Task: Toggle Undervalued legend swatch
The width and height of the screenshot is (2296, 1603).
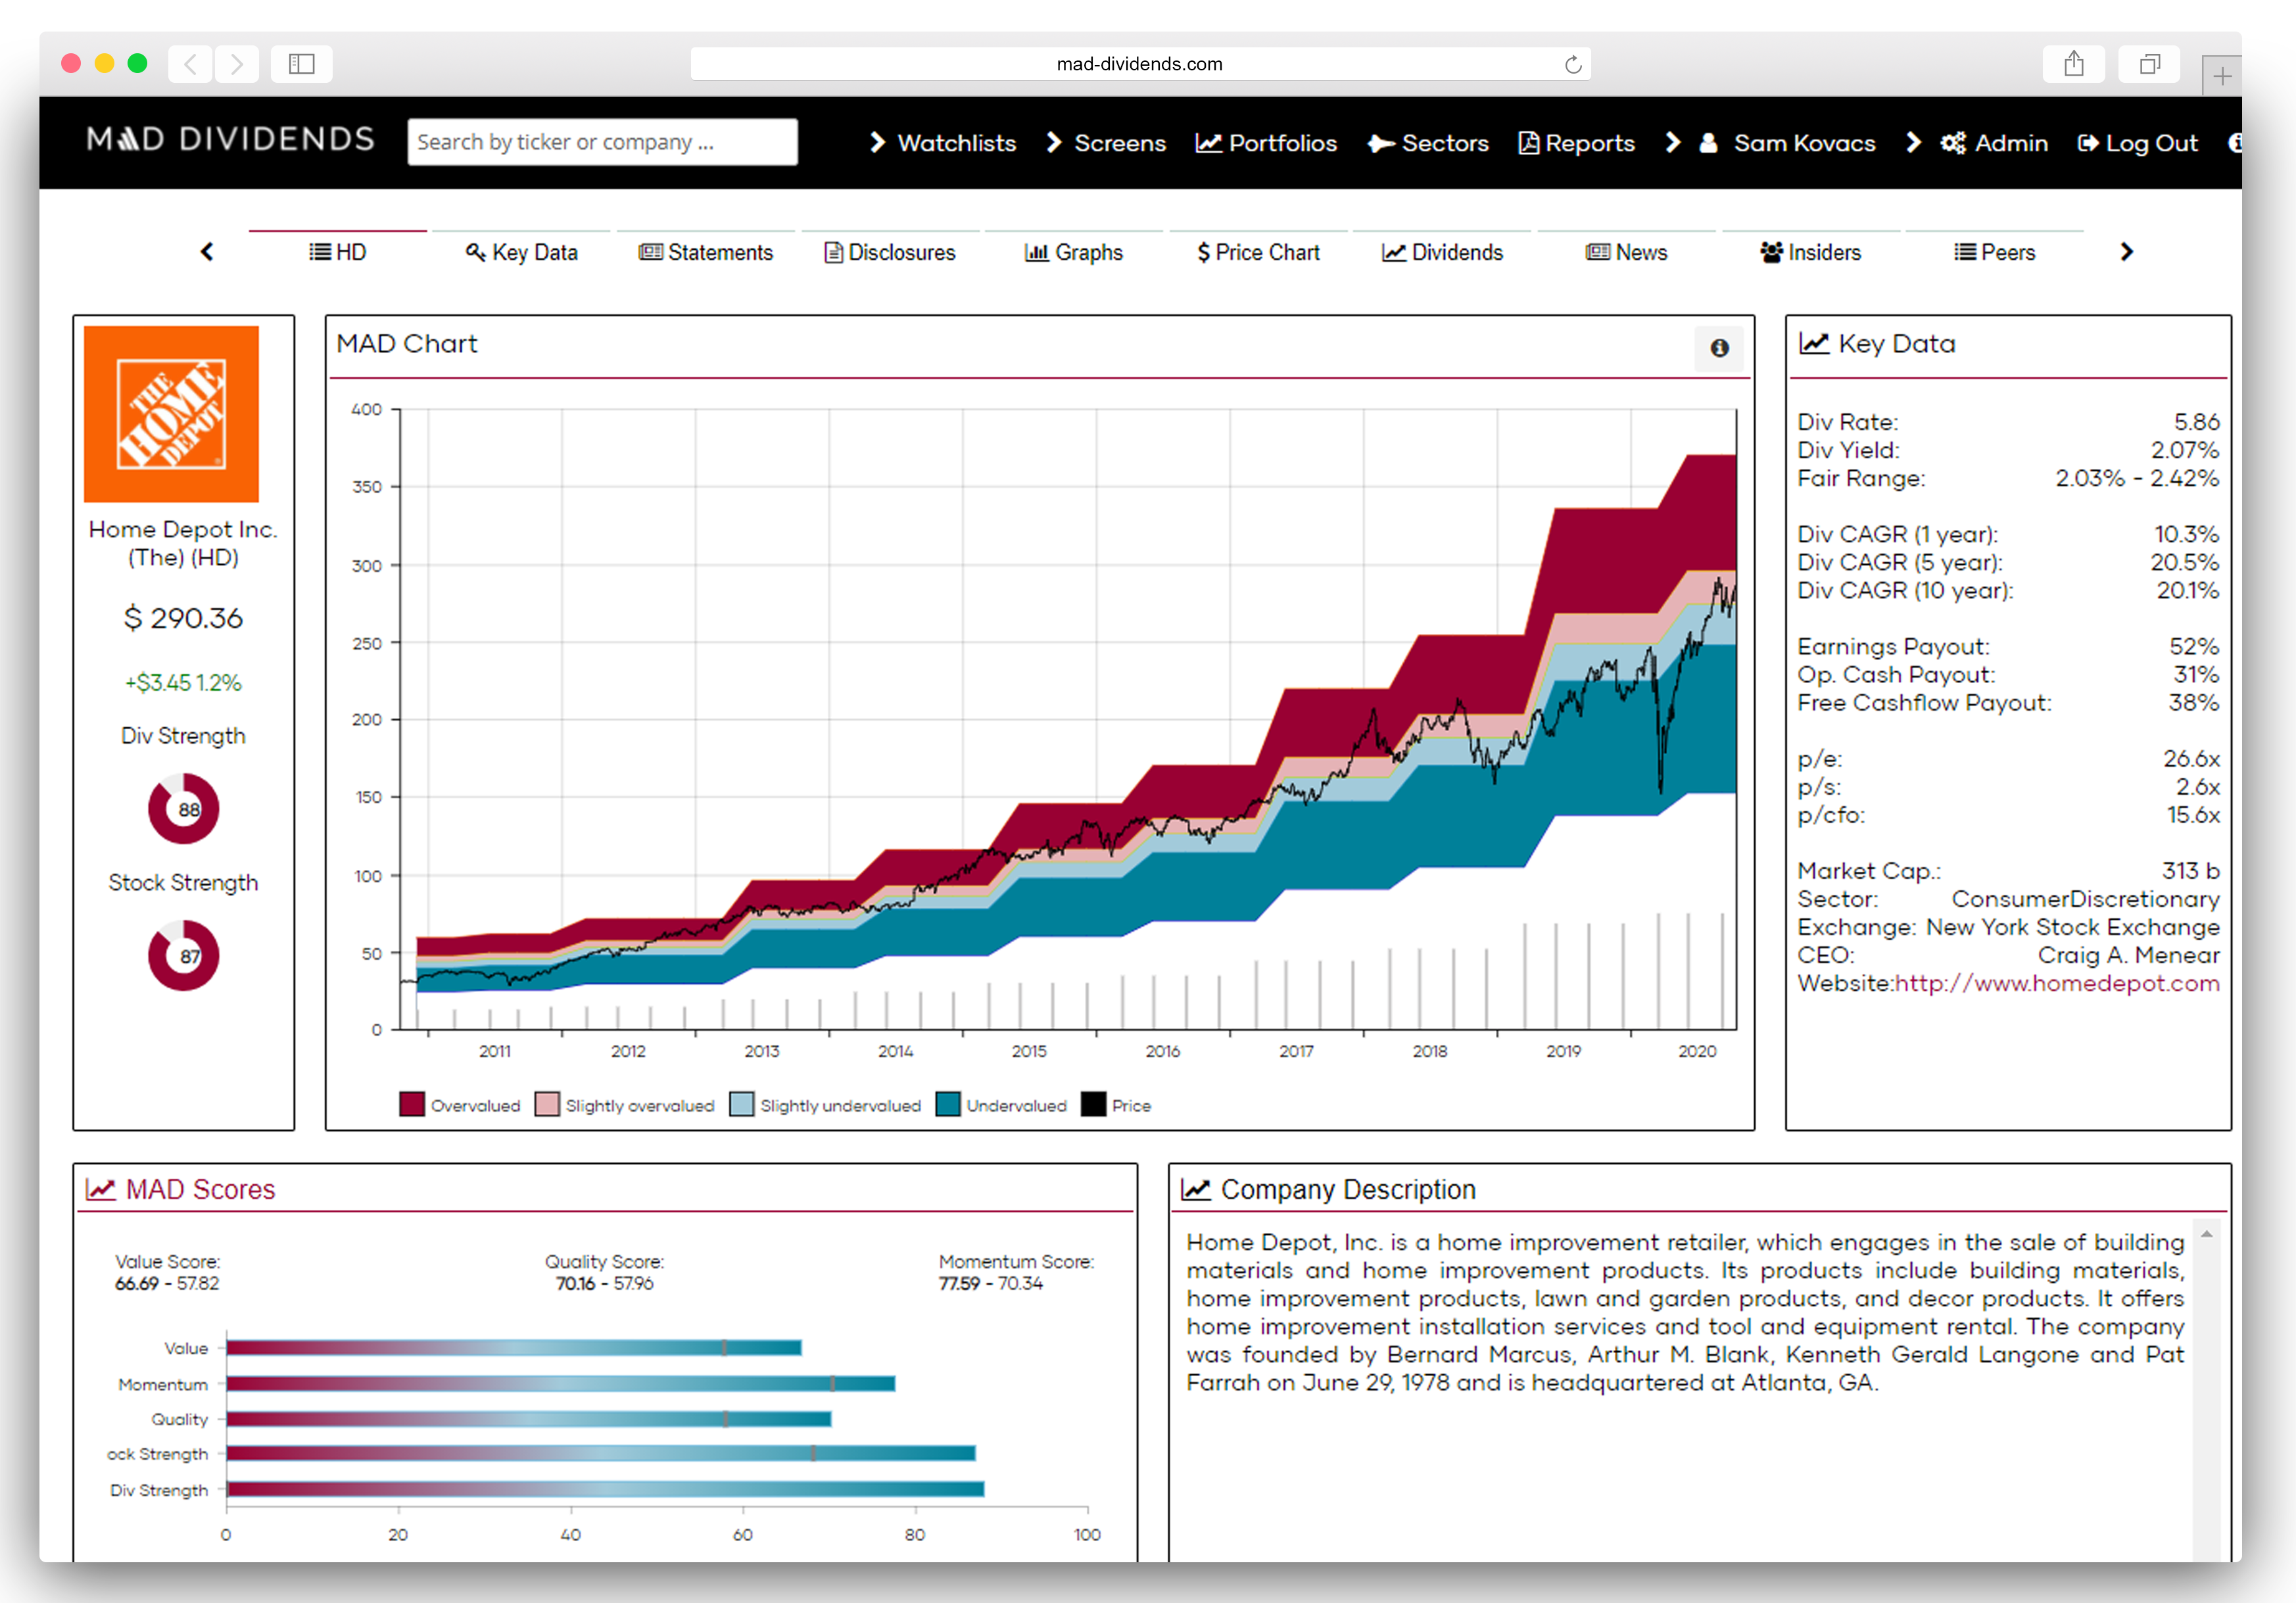Action: point(948,1104)
